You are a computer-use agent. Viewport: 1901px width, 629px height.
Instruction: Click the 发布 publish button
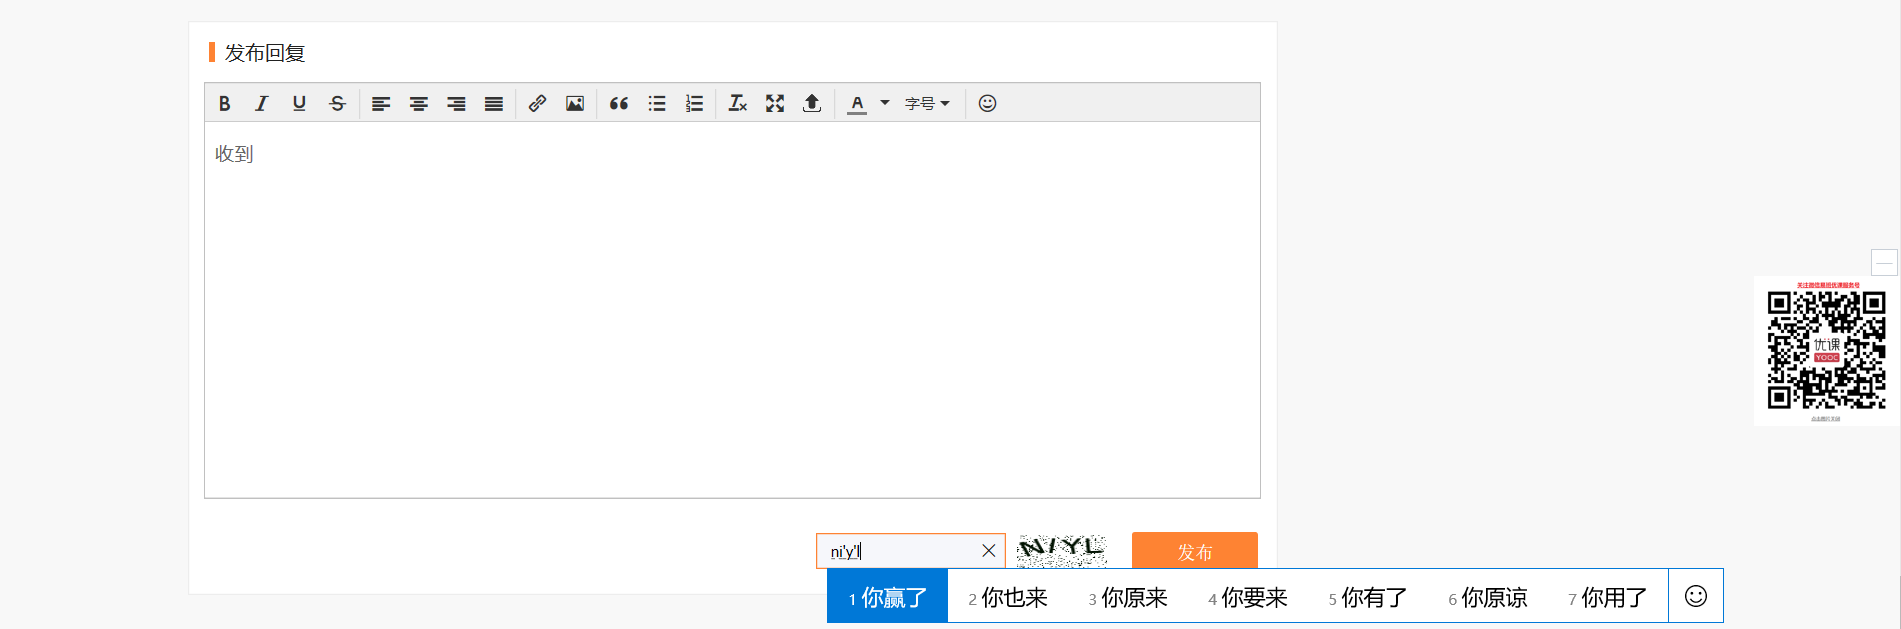(x=1195, y=551)
